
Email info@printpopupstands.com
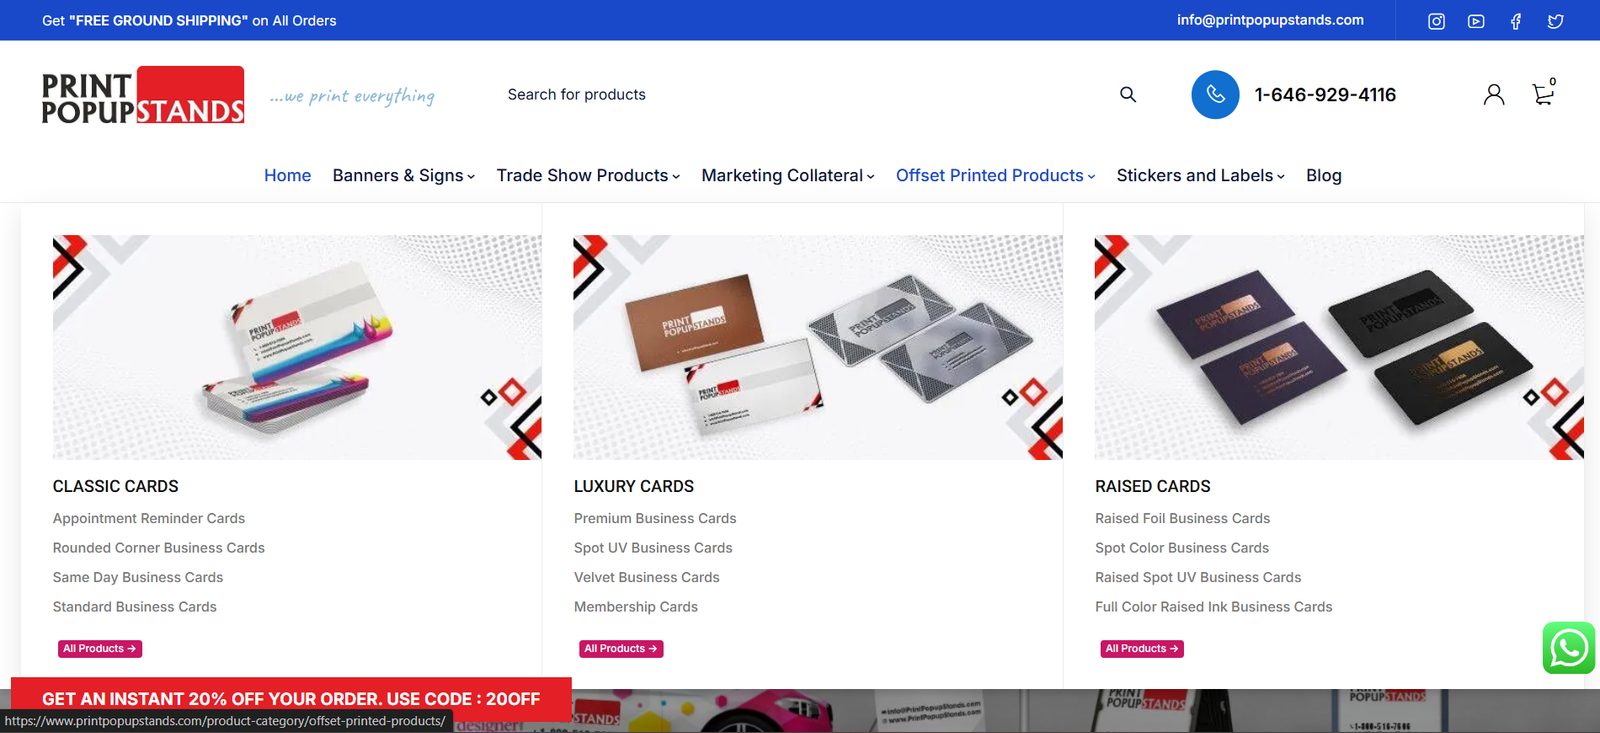tap(1270, 20)
